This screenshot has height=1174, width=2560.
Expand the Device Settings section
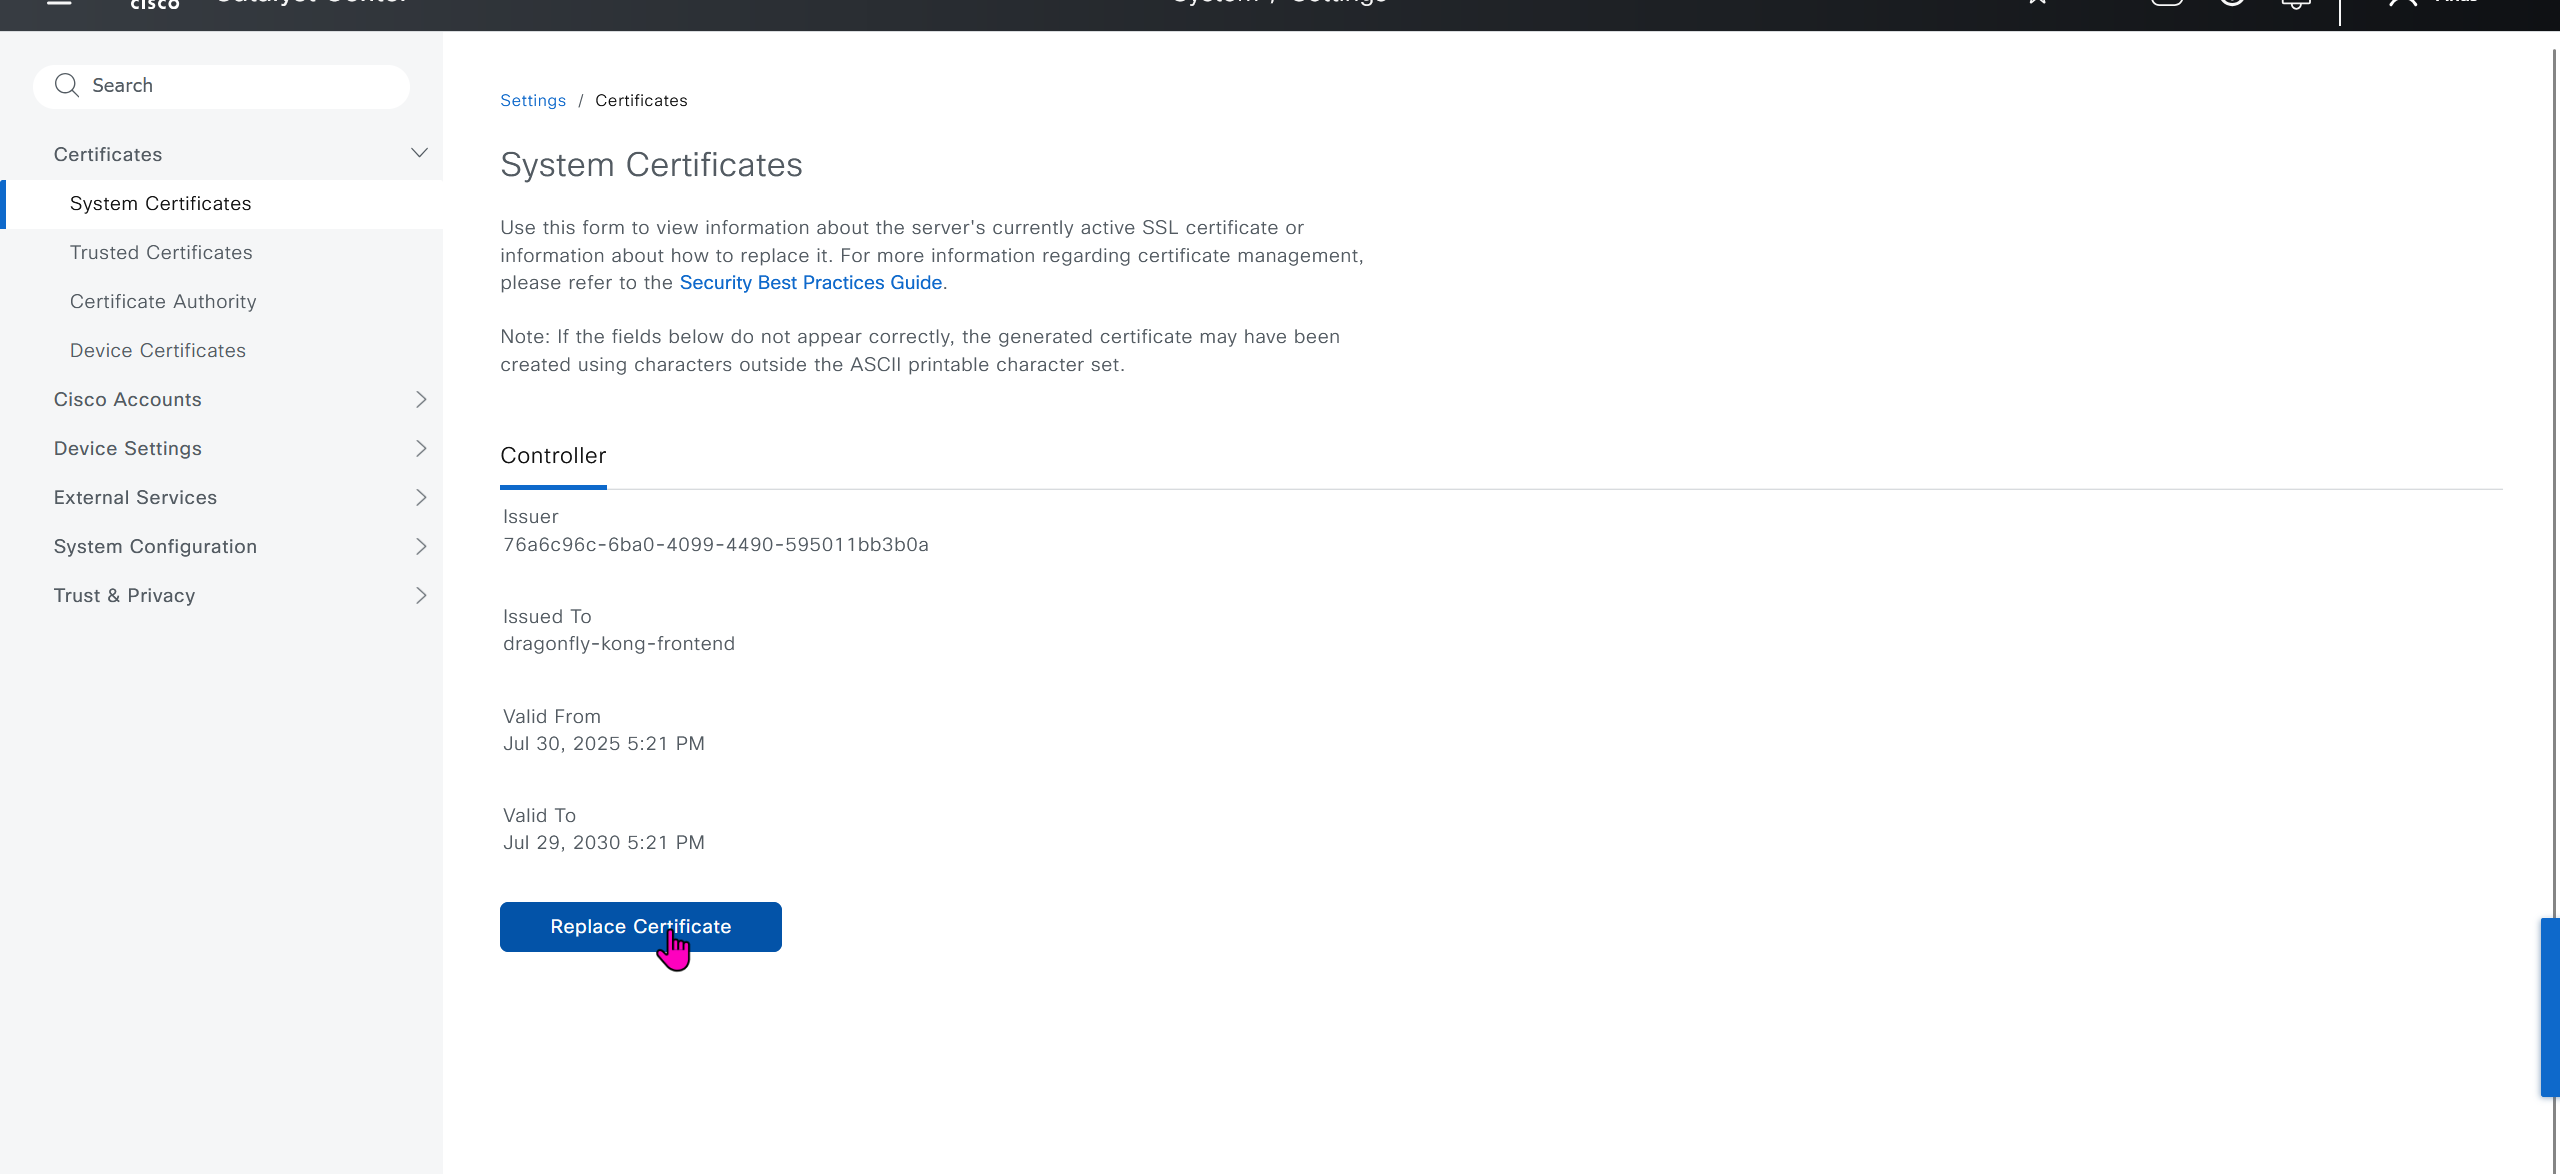pyautogui.click(x=420, y=448)
